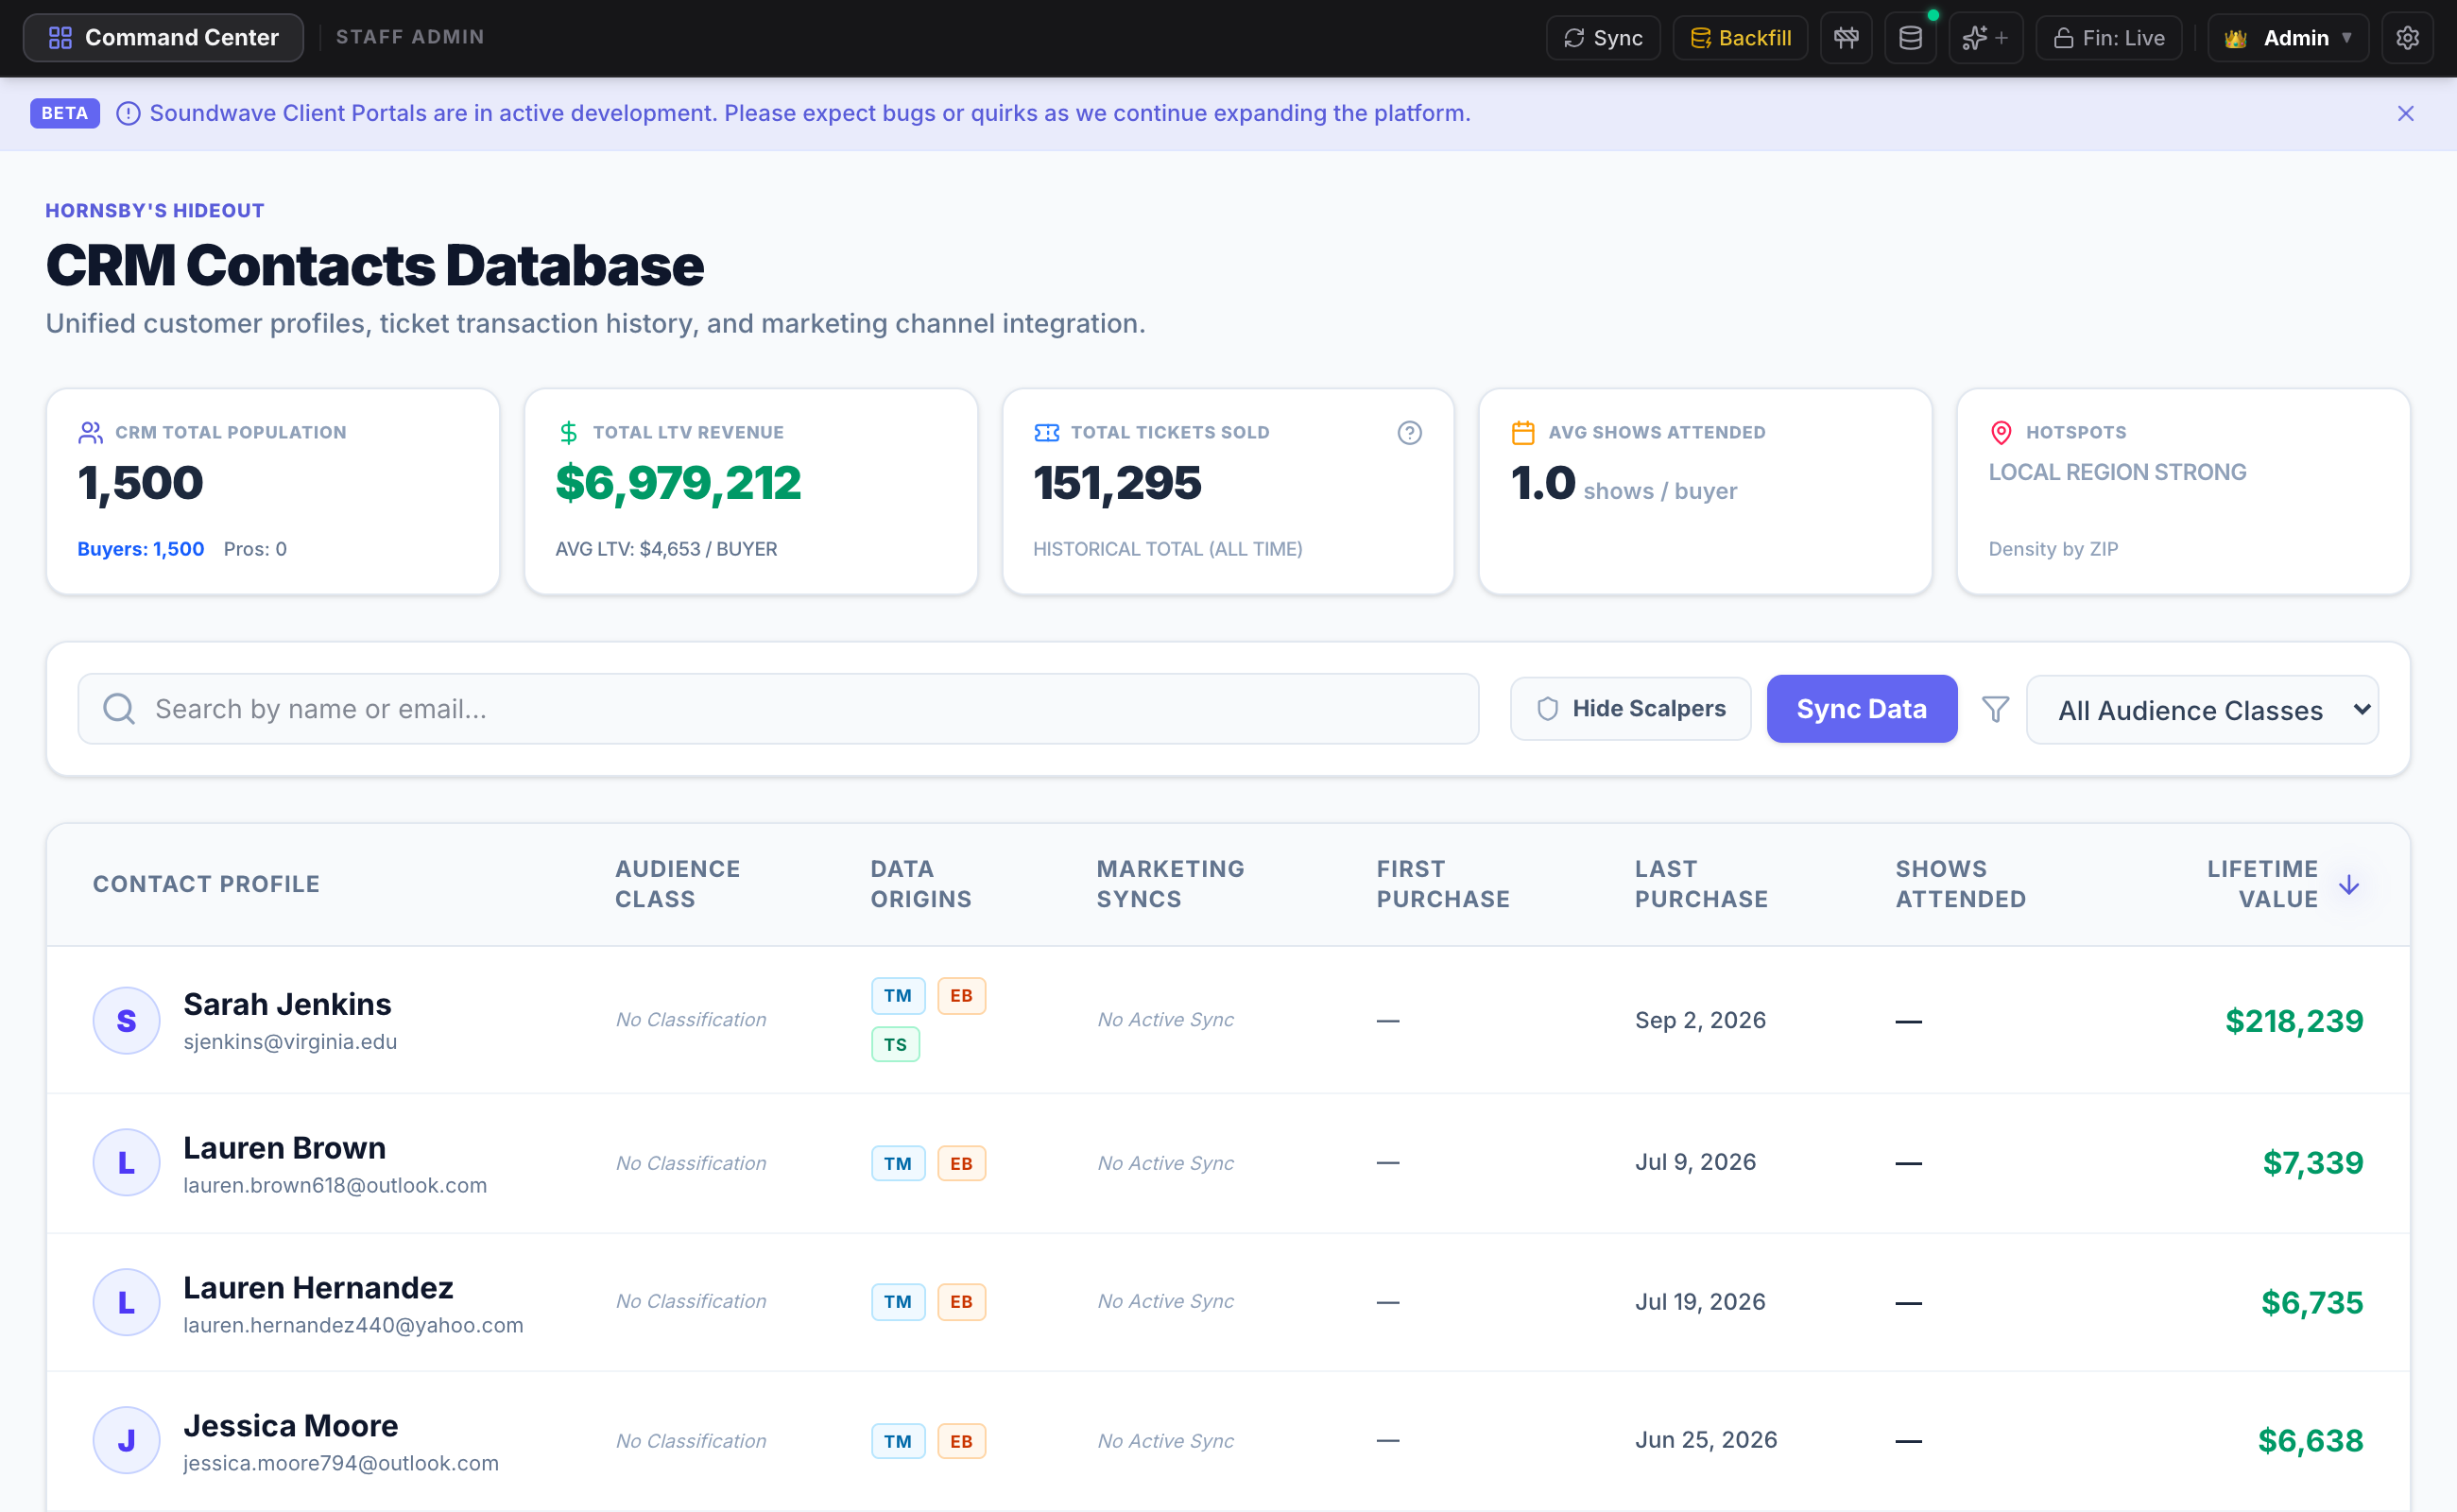The image size is (2457, 1512).
Task: Sort by Marketing Syncs column header
Action: coord(1170,884)
